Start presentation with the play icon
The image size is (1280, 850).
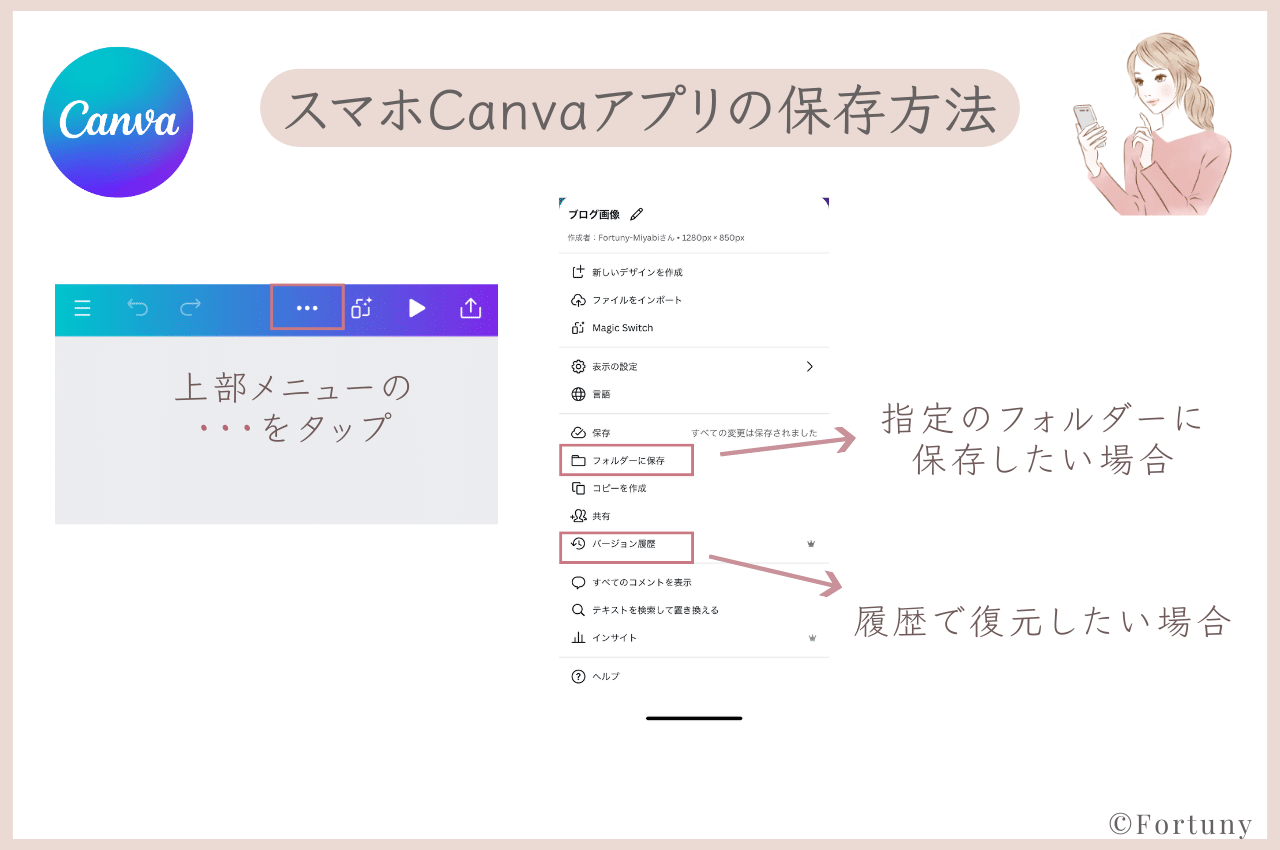[x=417, y=308]
